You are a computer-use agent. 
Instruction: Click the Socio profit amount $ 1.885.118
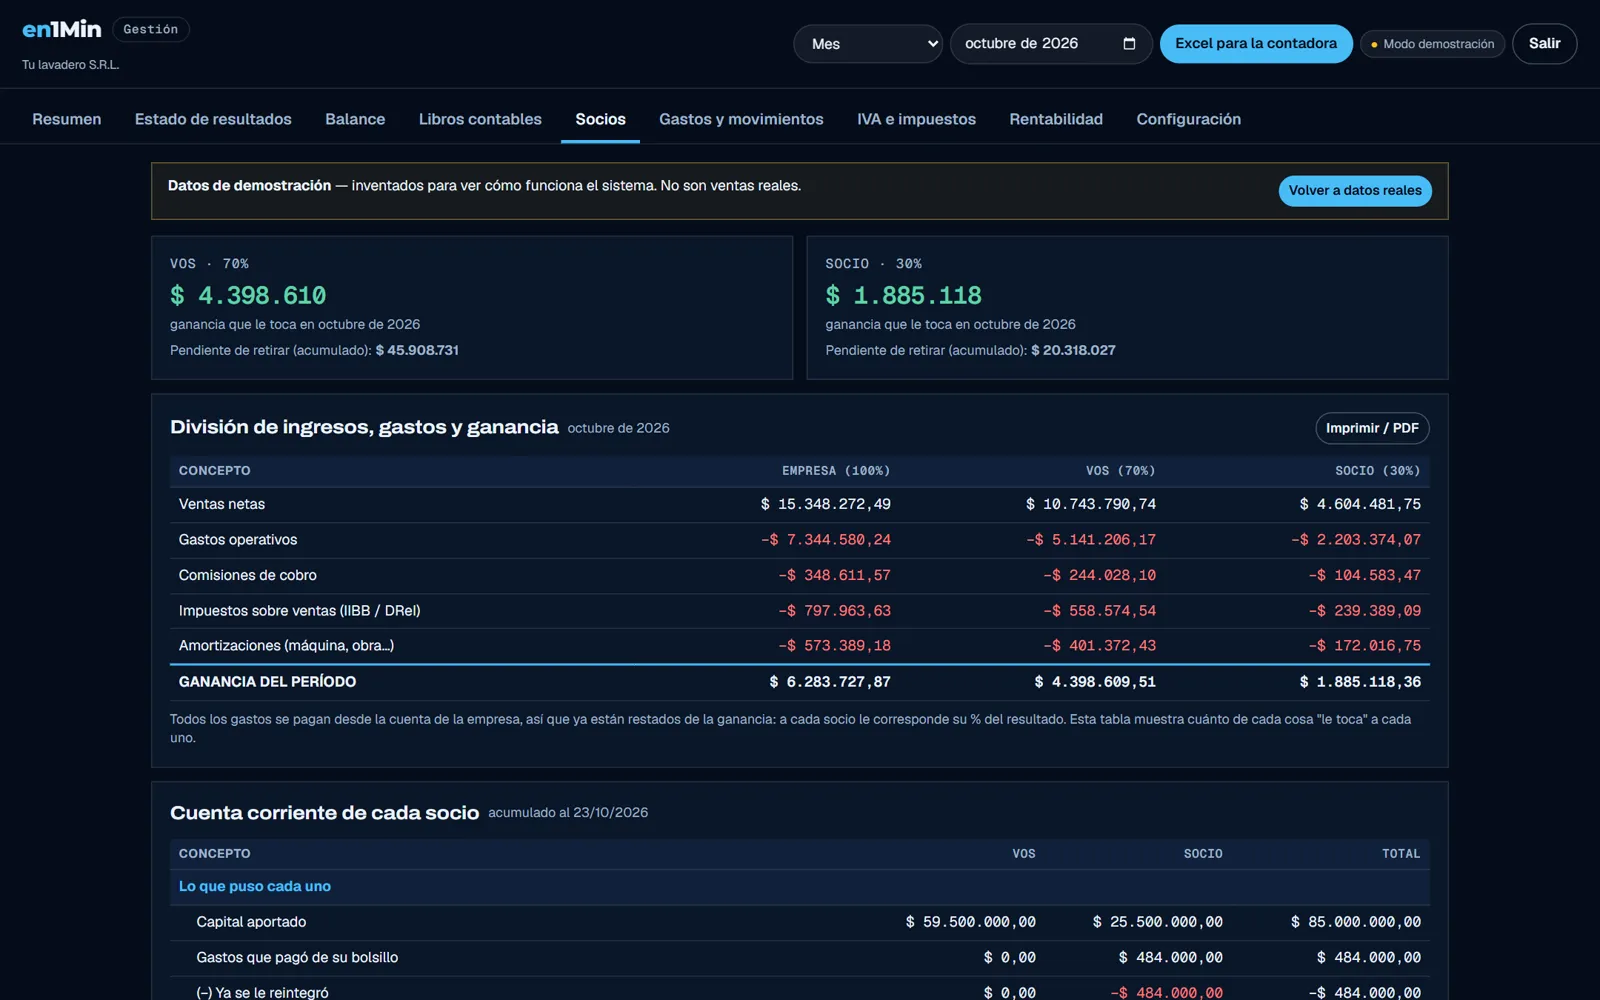click(x=903, y=296)
